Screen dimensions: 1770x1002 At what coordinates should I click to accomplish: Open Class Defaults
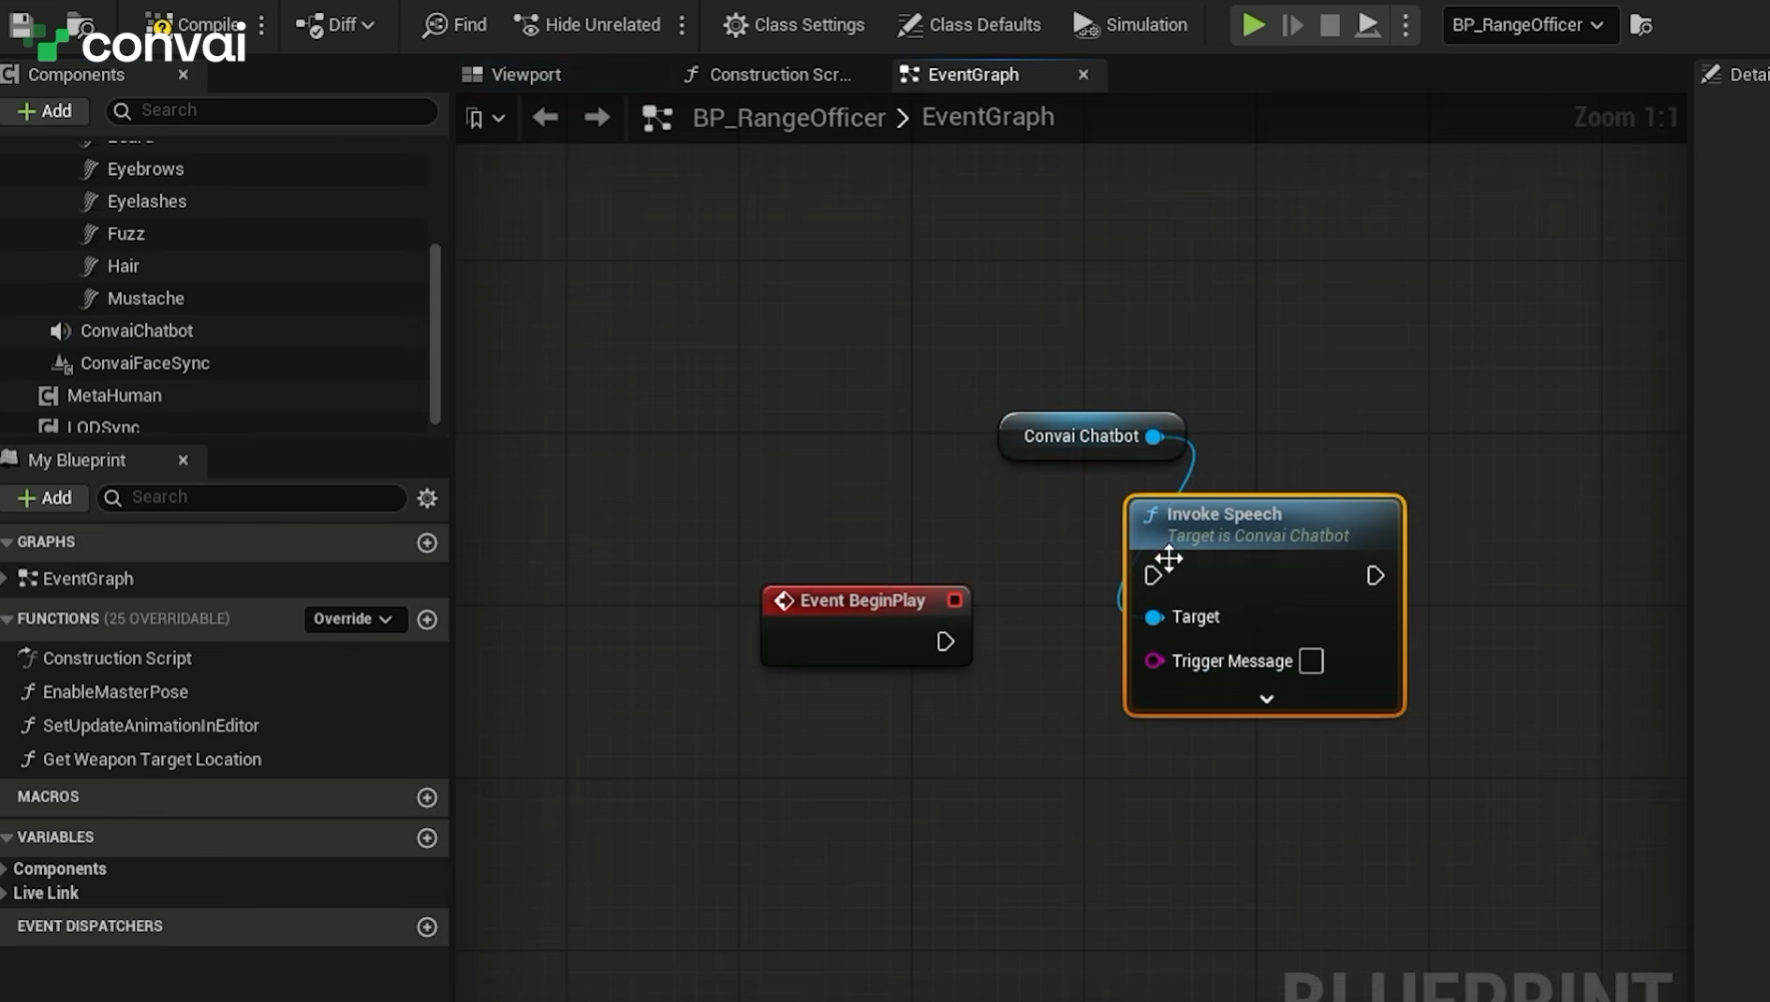pyautogui.click(x=969, y=25)
